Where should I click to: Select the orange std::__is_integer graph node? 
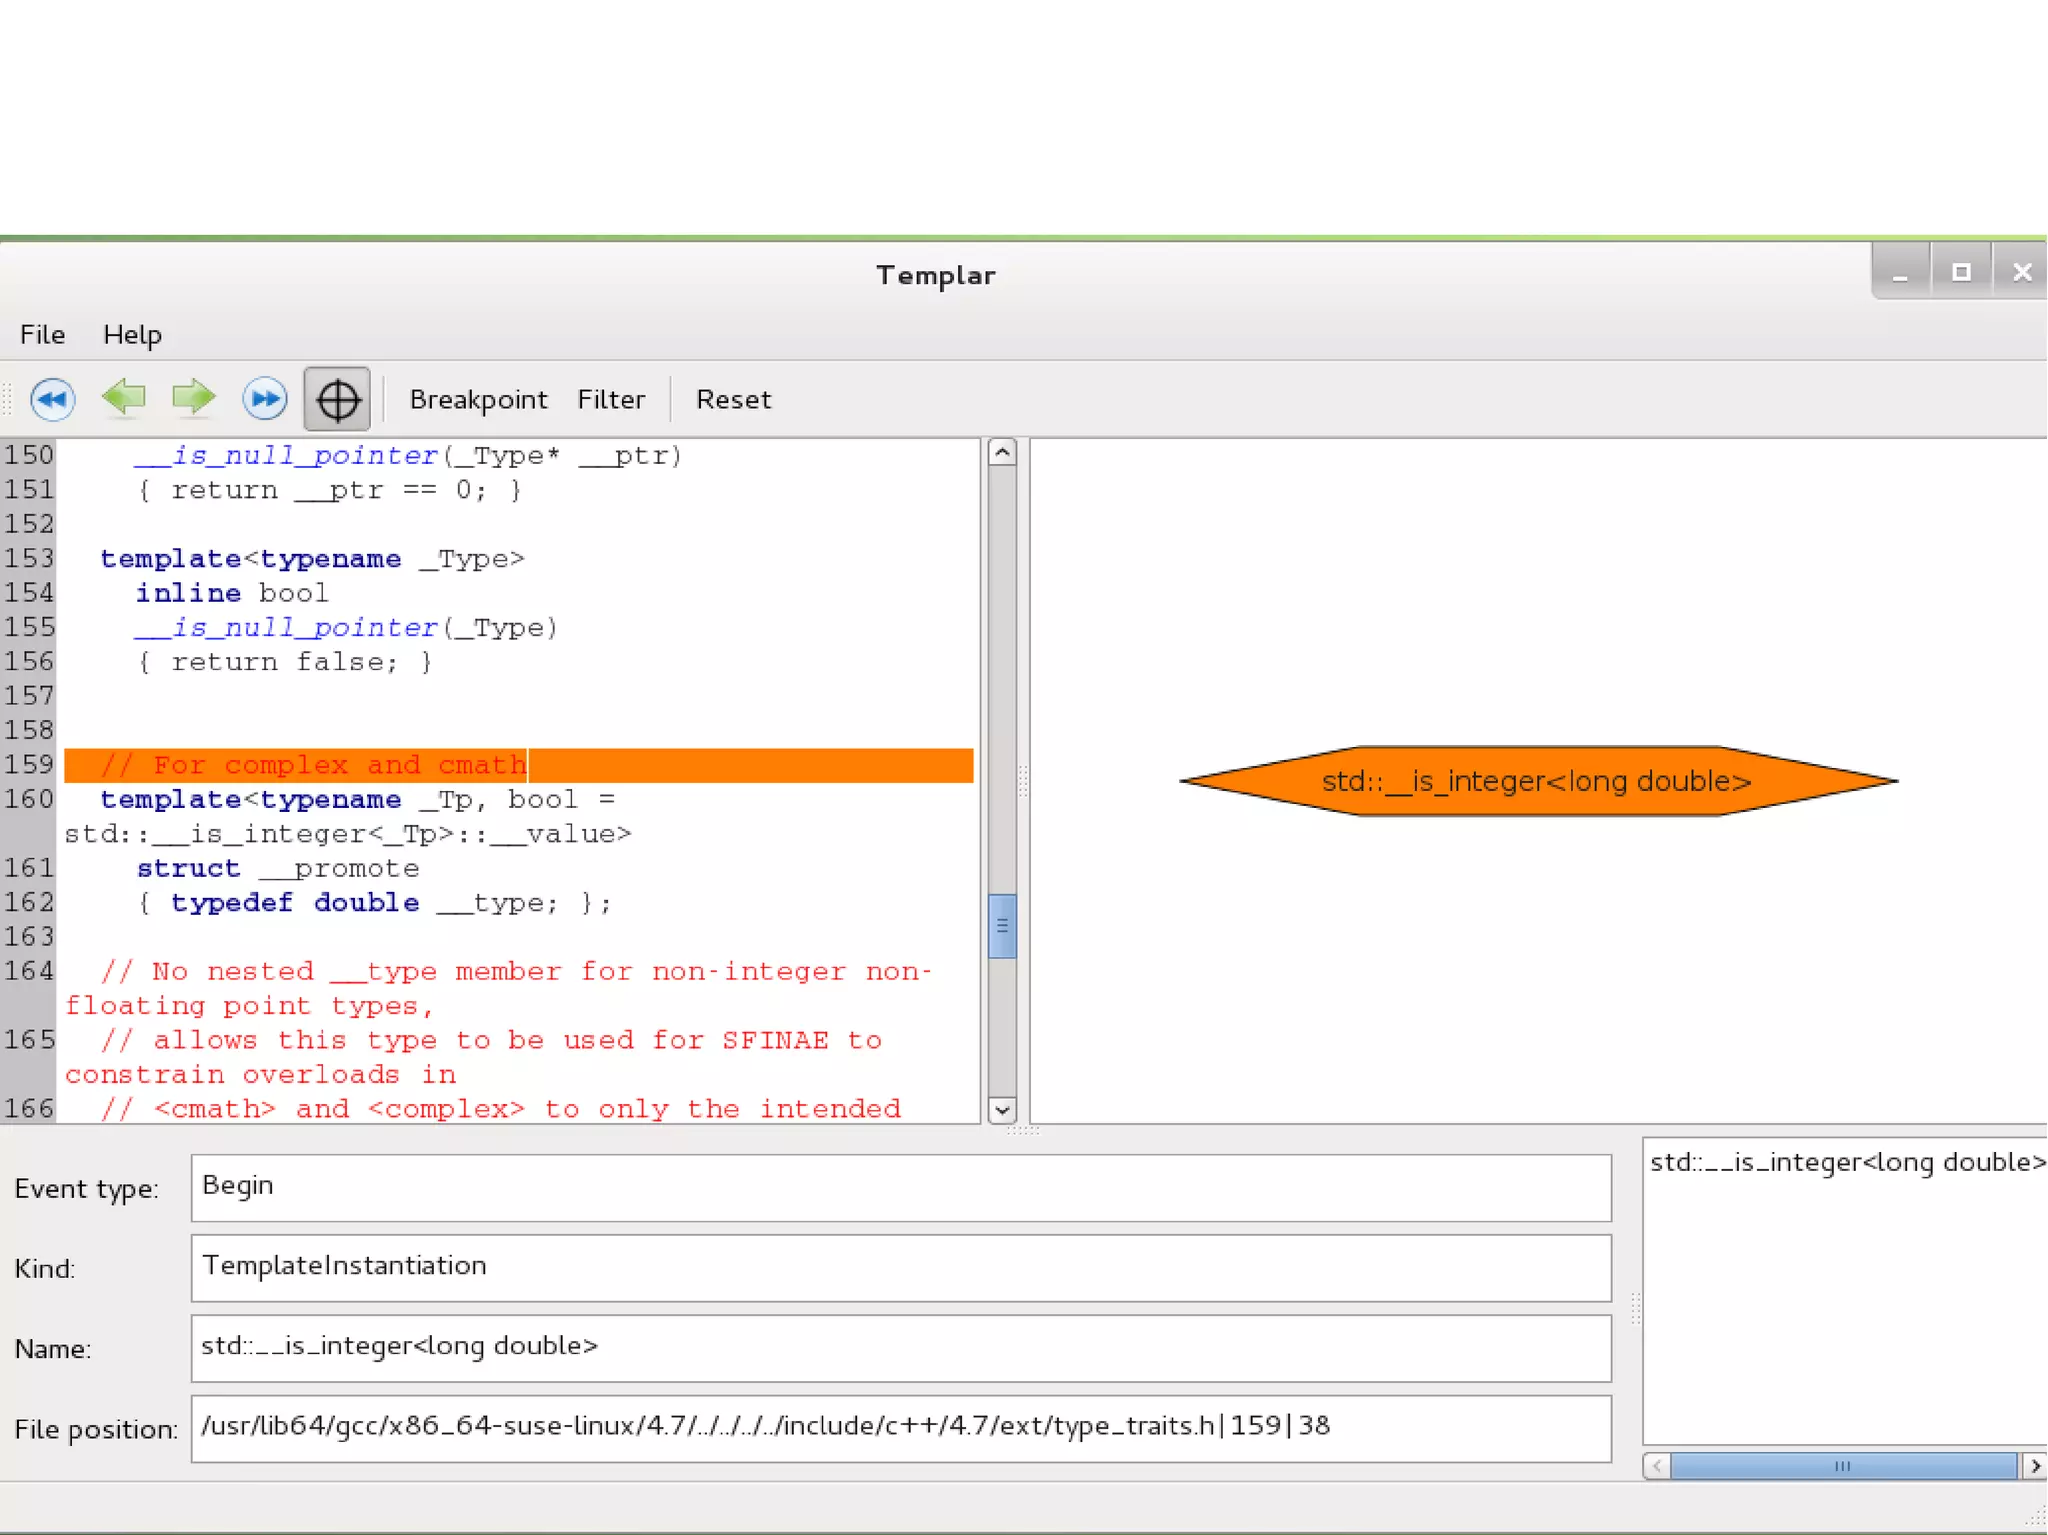[x=1536, y=781]
